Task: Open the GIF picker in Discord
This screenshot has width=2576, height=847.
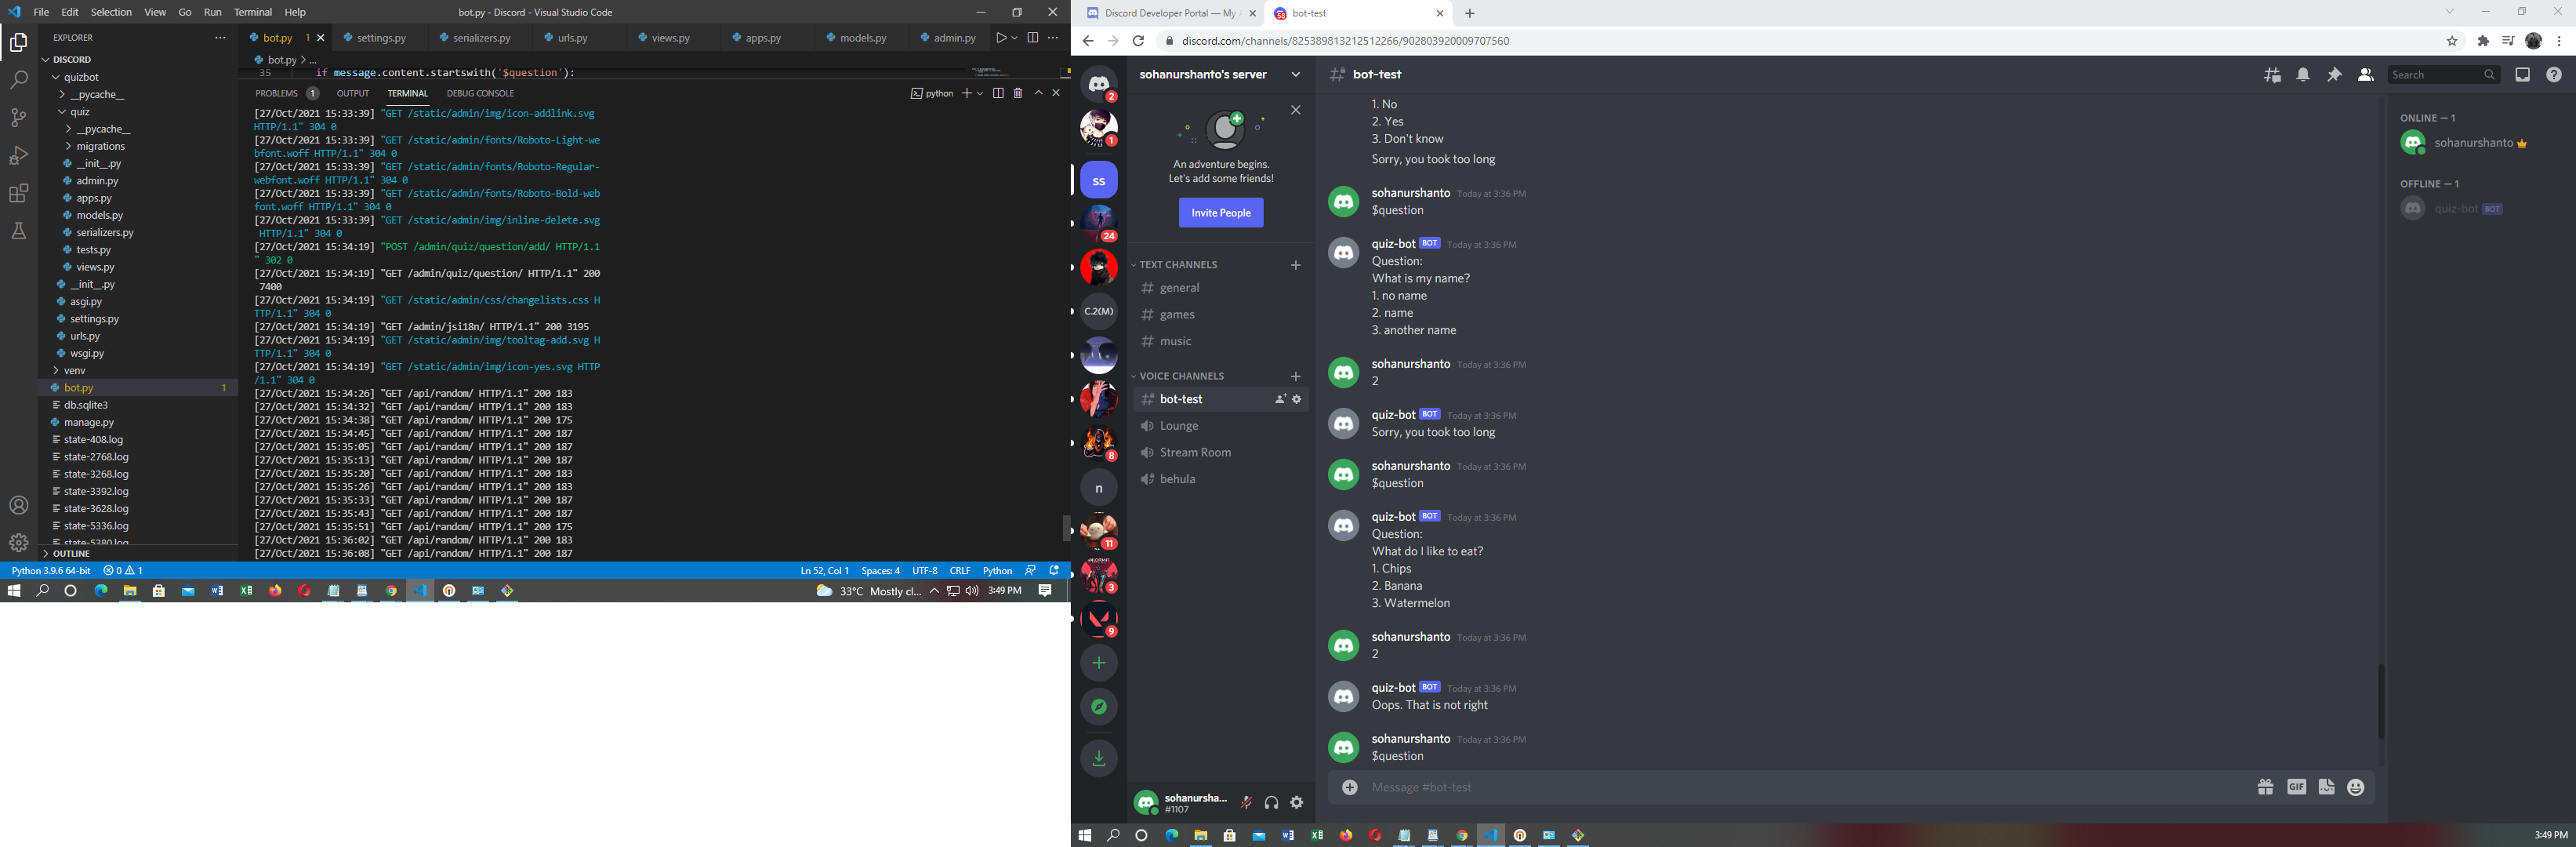Action: tap(2296, 787)
